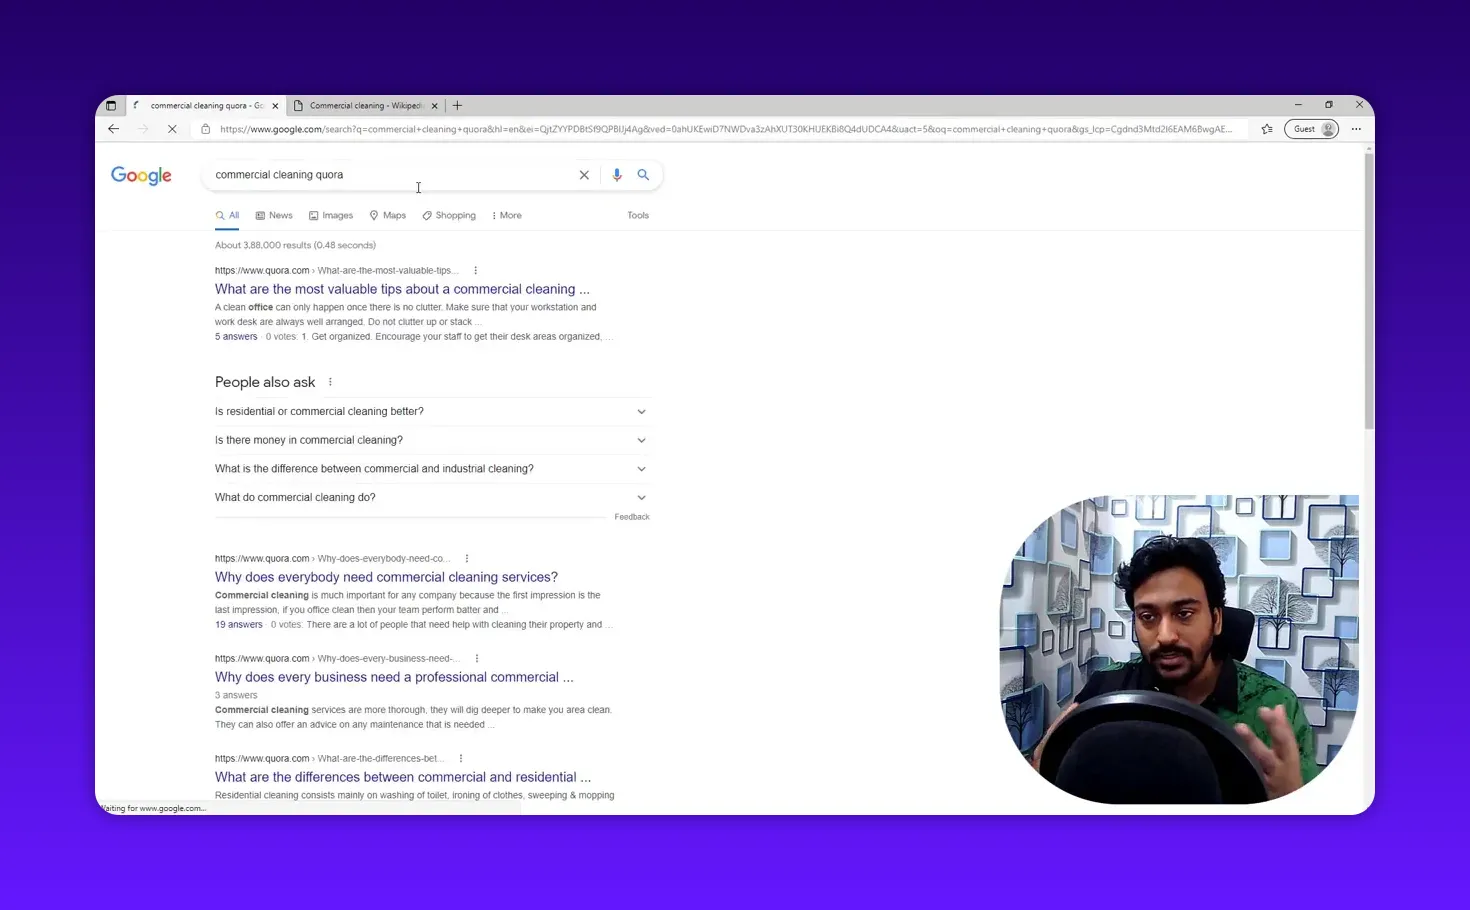The height and width of the screenshot is (910, 1470).
Task: Start a voice search with the microphone icon
Action: pyautogui.click(x=616, y=174)
